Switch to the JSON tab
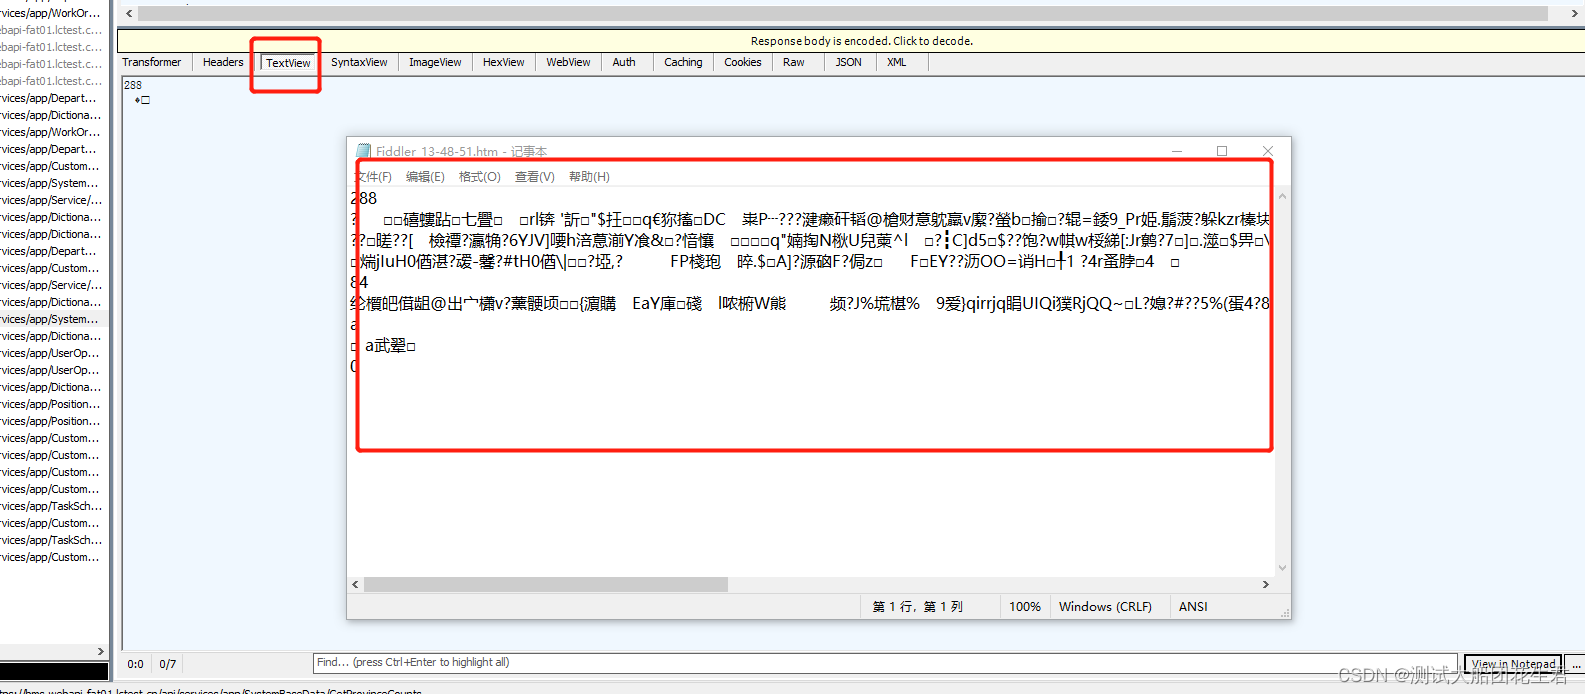 (x=849, y=62)
